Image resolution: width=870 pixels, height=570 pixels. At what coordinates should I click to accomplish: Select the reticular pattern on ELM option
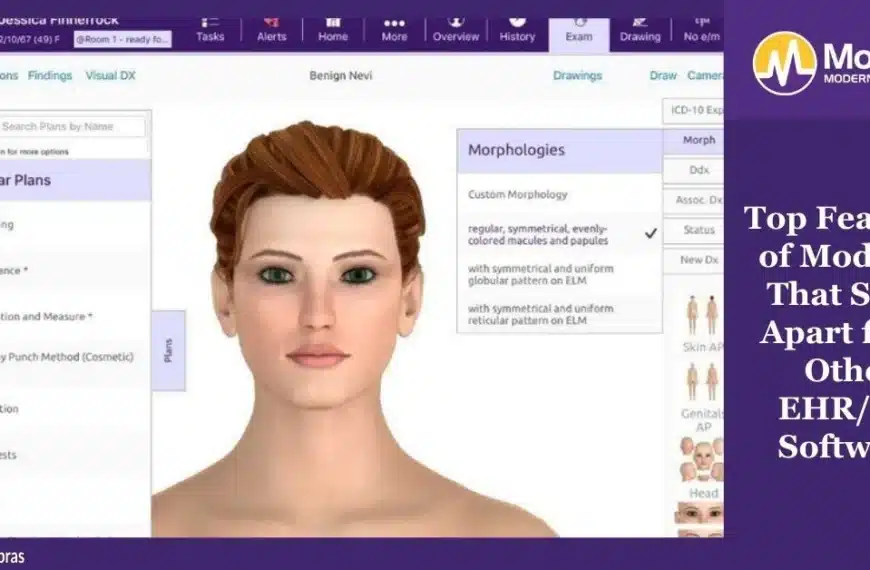coord(560,314)
